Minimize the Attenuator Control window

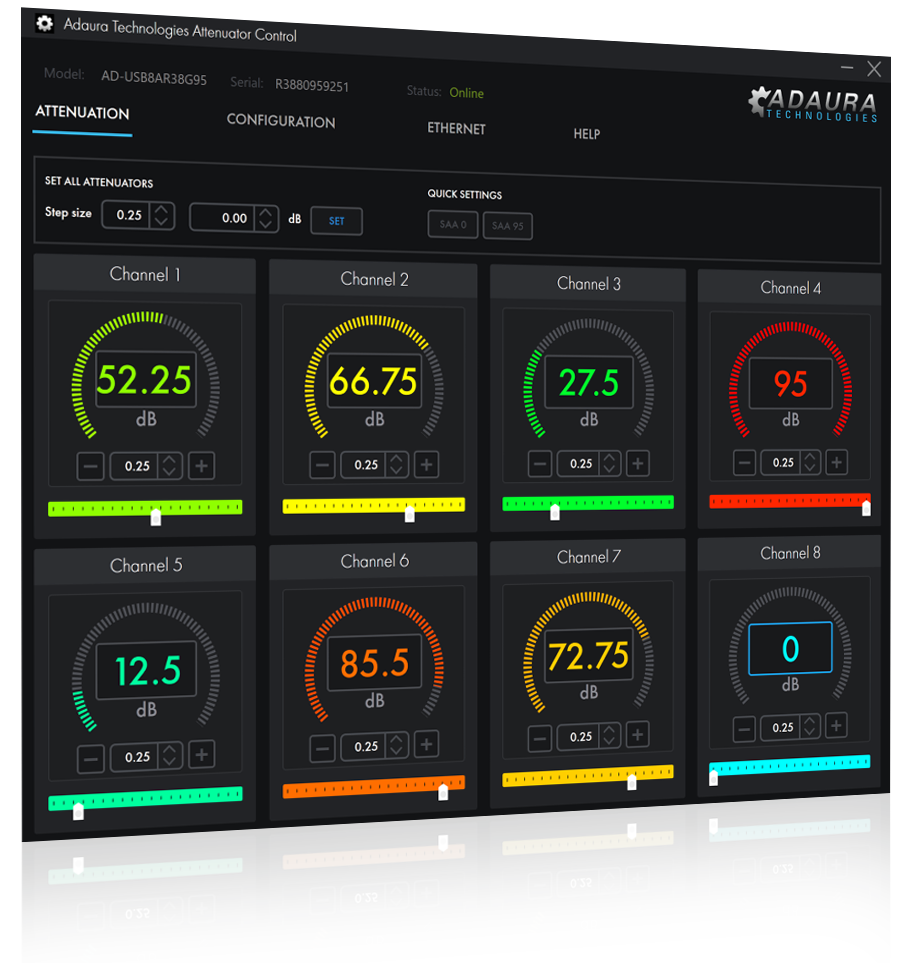click(x=847, y=67)
